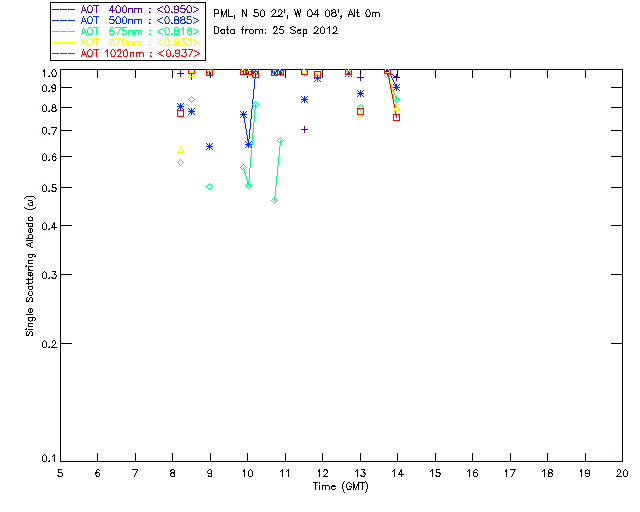The width and height of the screenshot is (640, 512).
Task: Click x-axis tick label '6'
Action: tap(98, 473)
